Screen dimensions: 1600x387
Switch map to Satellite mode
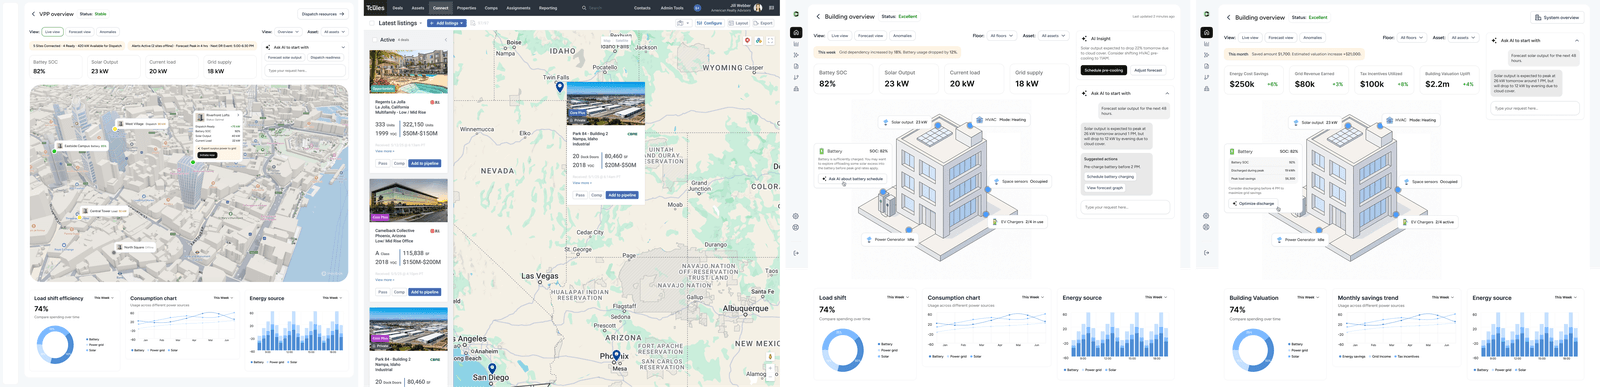pyautogui.click(x=621, y=40)
